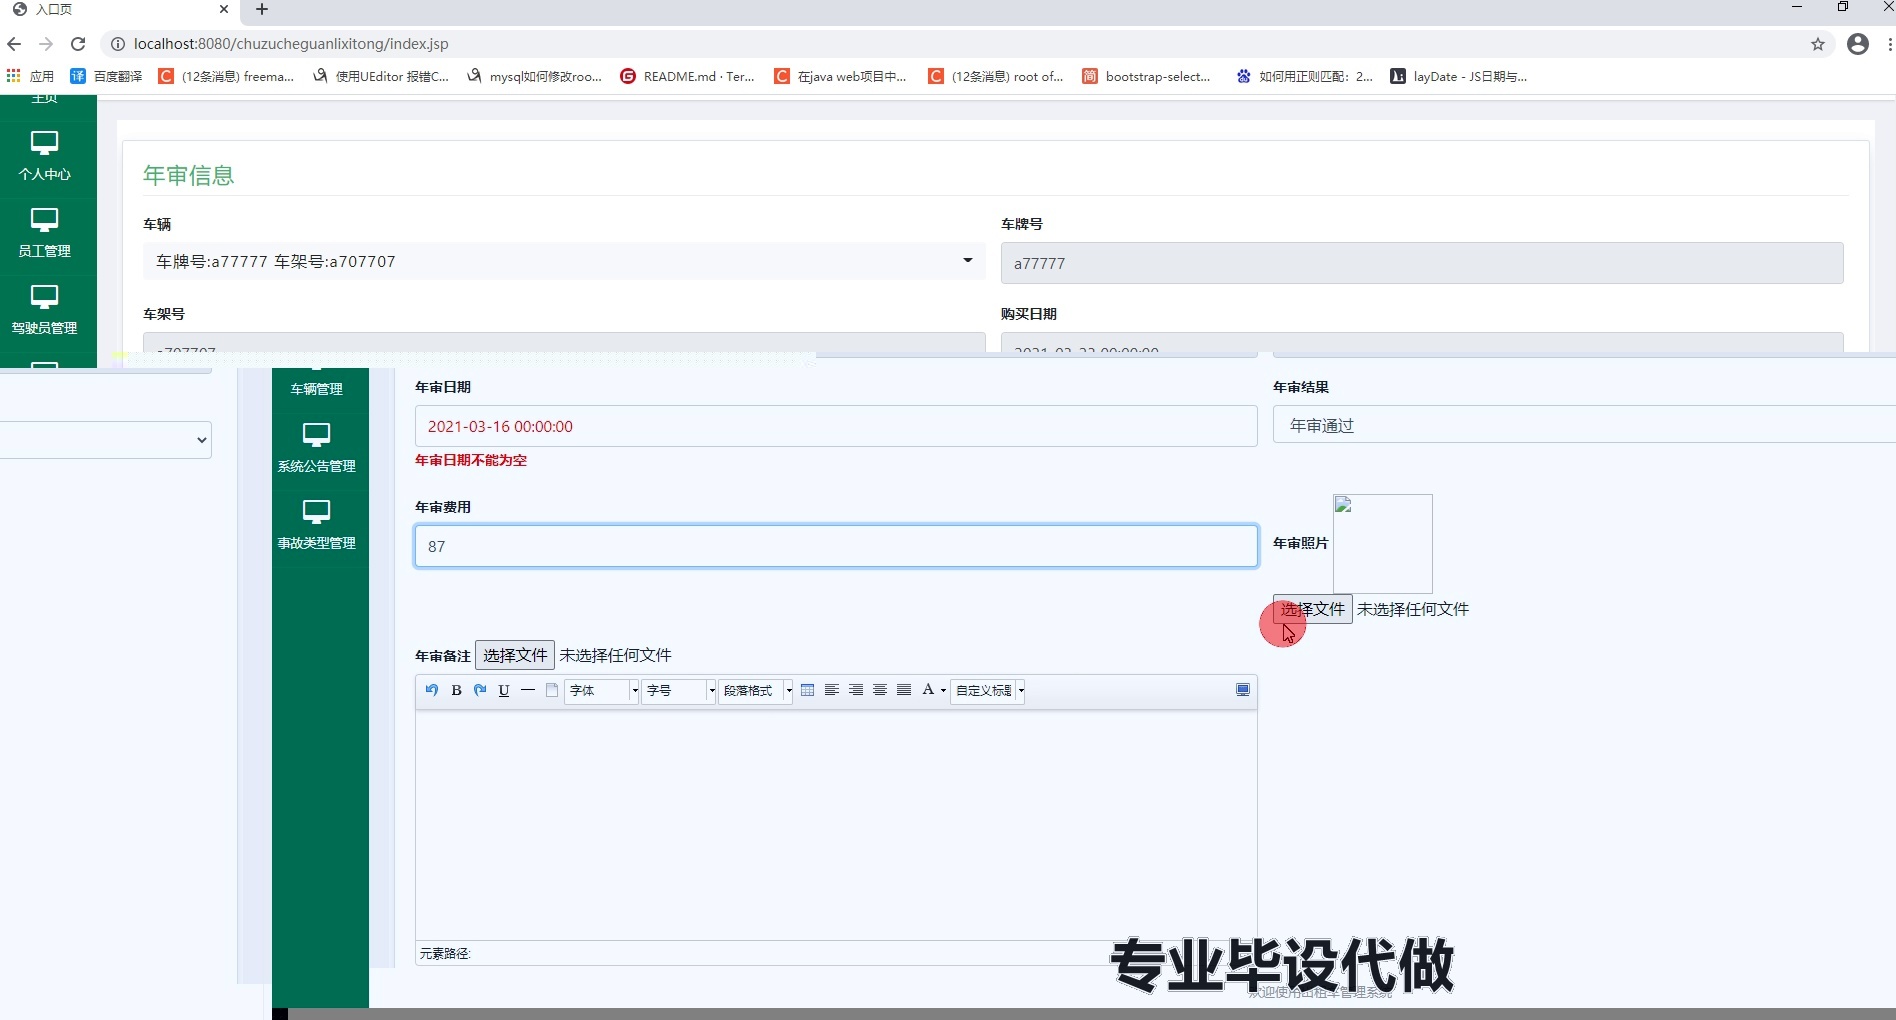Expand the font color dropdown arrow
The width and height of the screenshot is (1896, 1020).
(943, 690)
